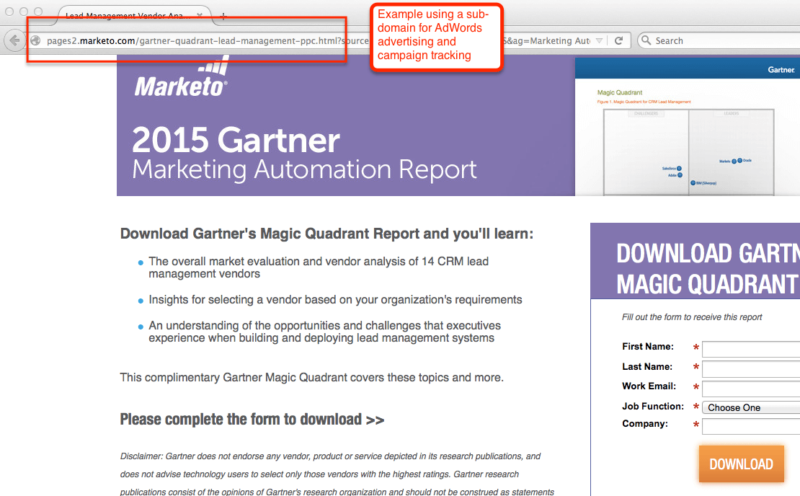Click the browser back arrow button

click(15, 40)
